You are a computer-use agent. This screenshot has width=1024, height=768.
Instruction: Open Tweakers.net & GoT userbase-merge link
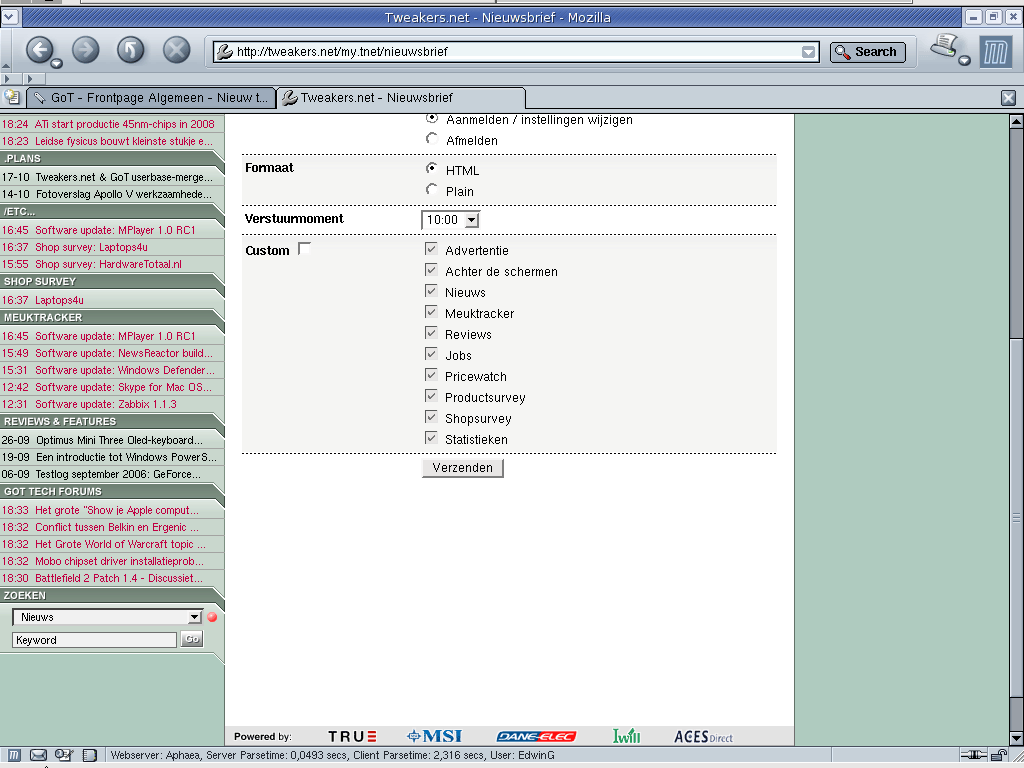pos(124,177)
